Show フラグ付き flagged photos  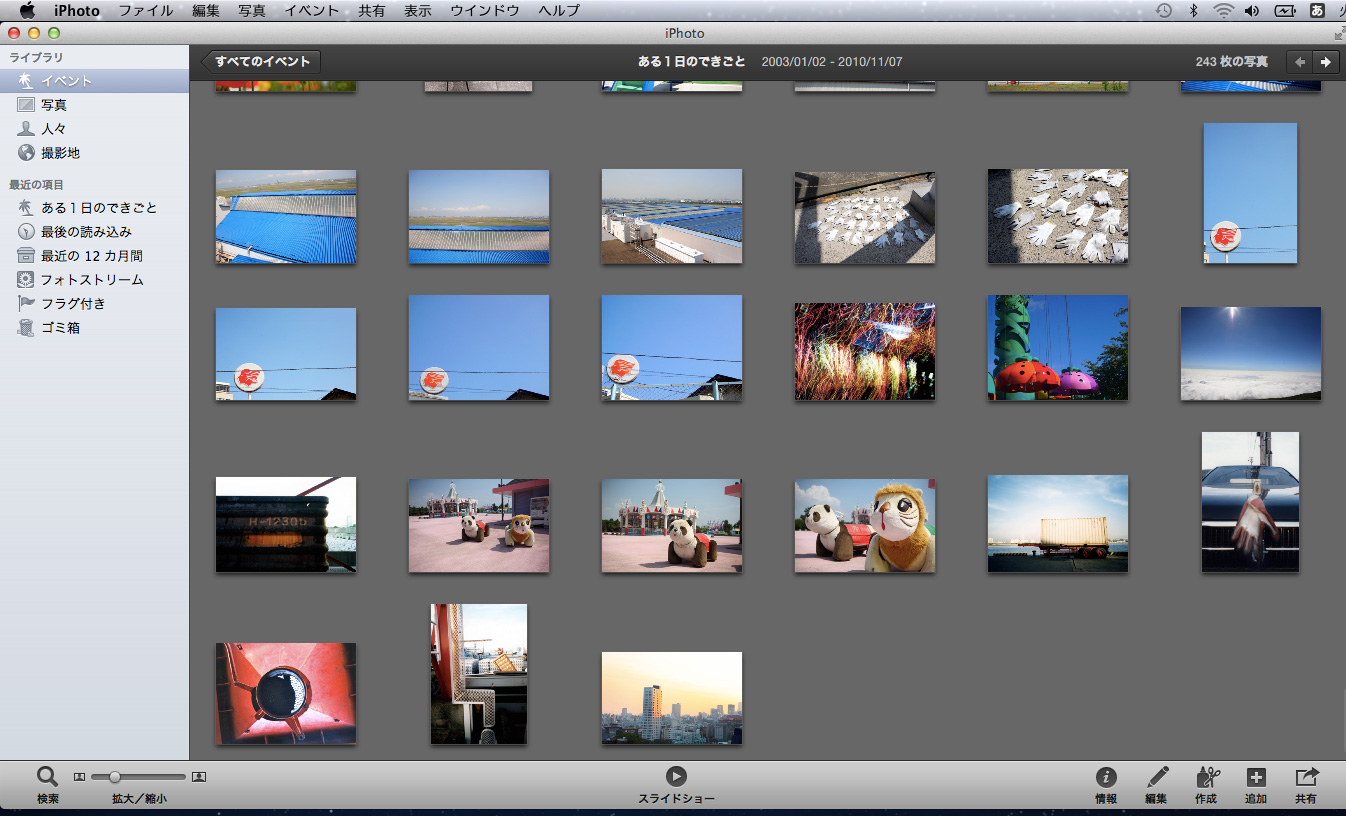click(x=73, y=303)
